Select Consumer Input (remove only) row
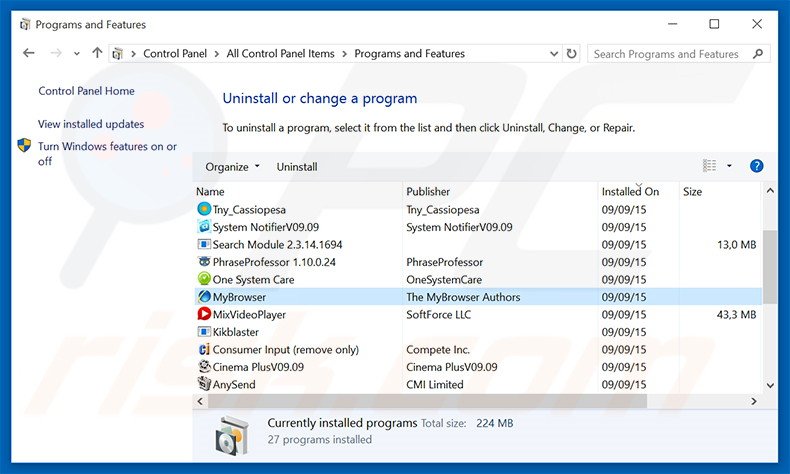This screenshot has width=790, height=474. (478, 349)
